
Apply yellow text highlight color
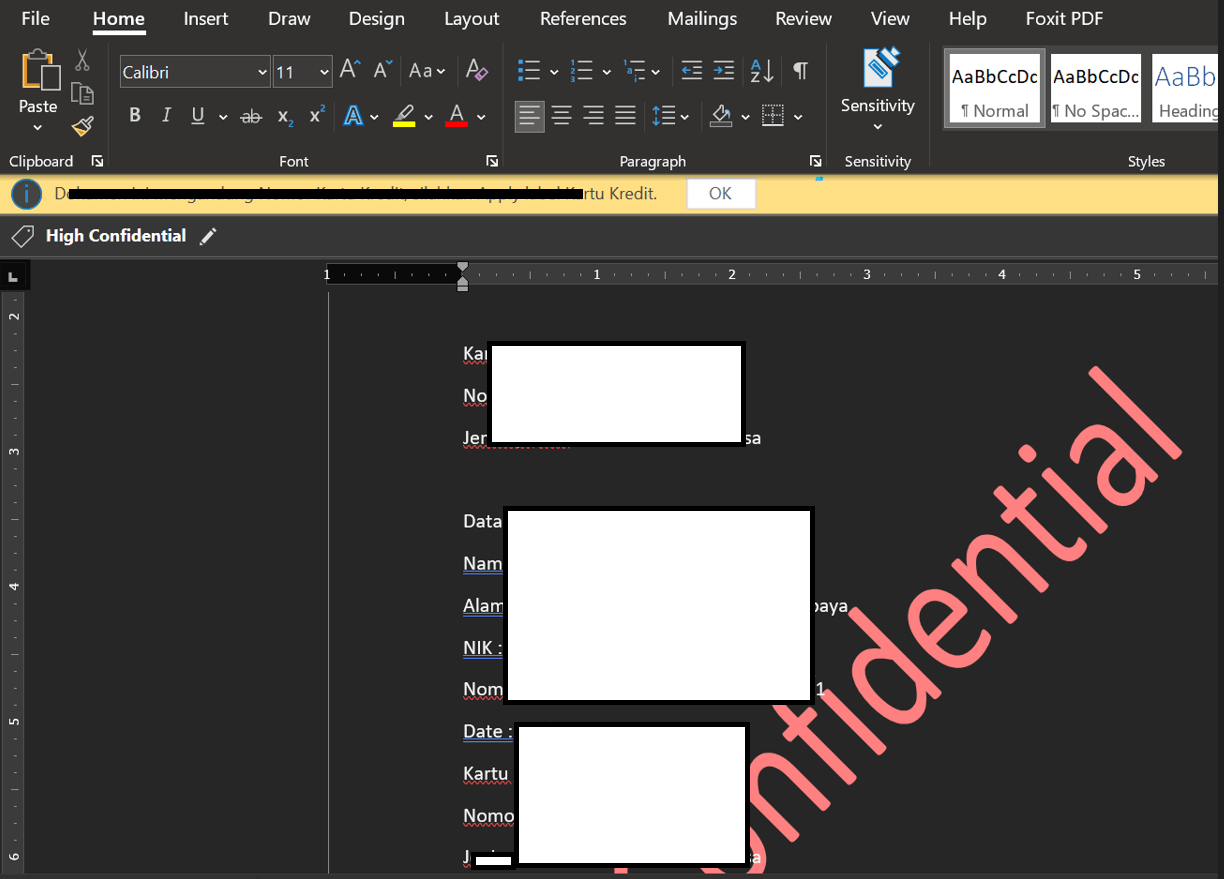[404, 116]
